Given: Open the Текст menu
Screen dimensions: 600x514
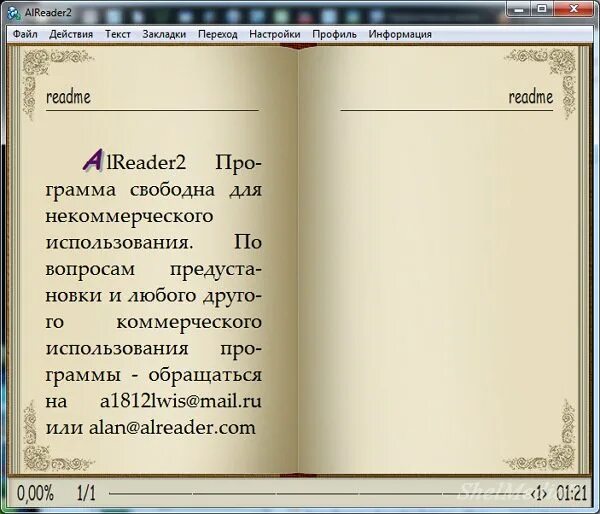Looking at the screenshot, I should coord(117,34).
